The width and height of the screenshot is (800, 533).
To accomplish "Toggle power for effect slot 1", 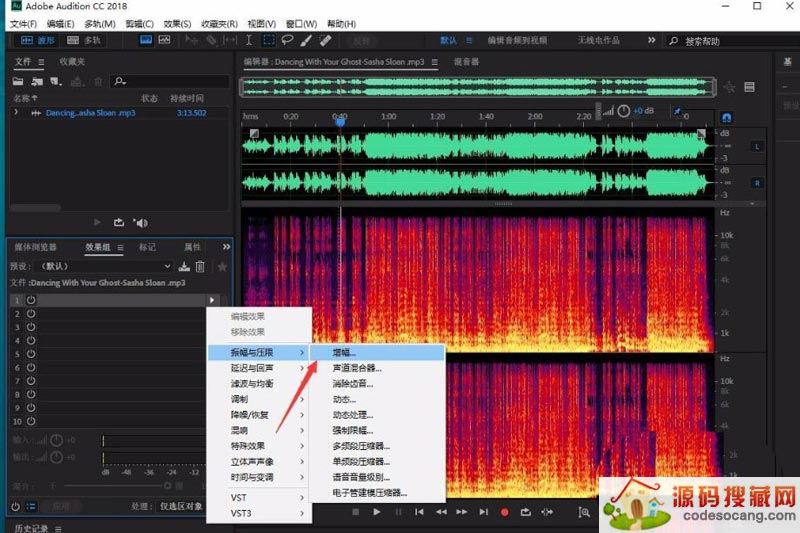I will pos(31,300).
